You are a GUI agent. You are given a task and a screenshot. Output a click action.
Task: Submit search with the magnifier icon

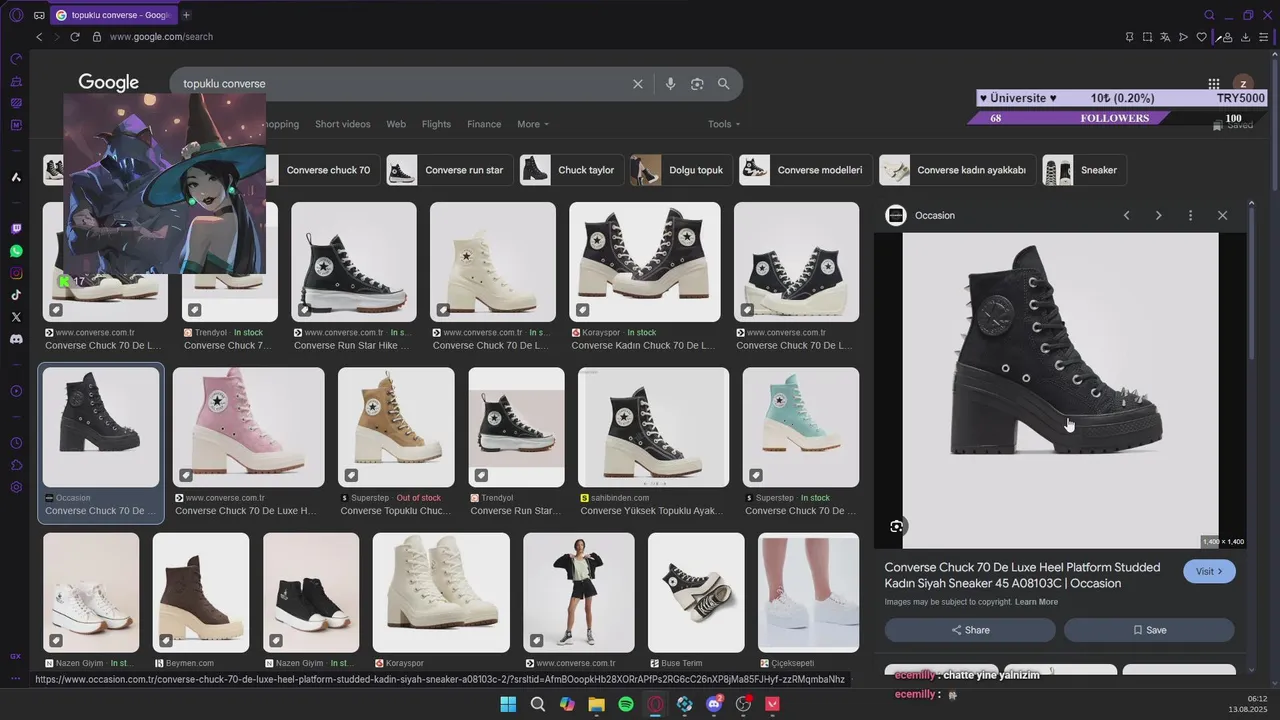click(x=724, y=84)
